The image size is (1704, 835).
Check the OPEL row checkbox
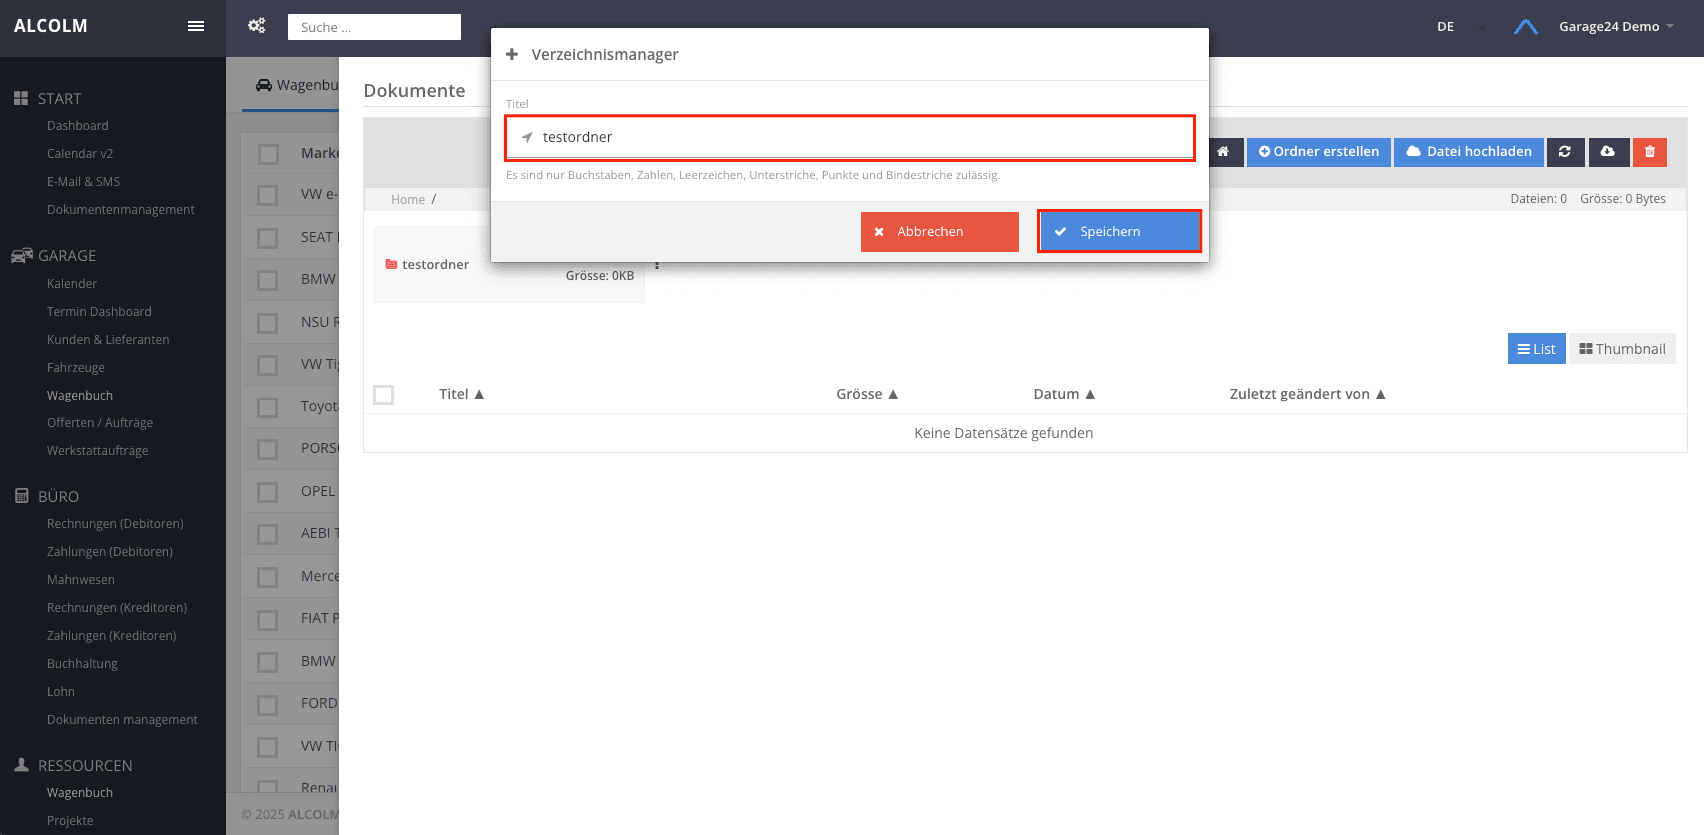(268, 492)
